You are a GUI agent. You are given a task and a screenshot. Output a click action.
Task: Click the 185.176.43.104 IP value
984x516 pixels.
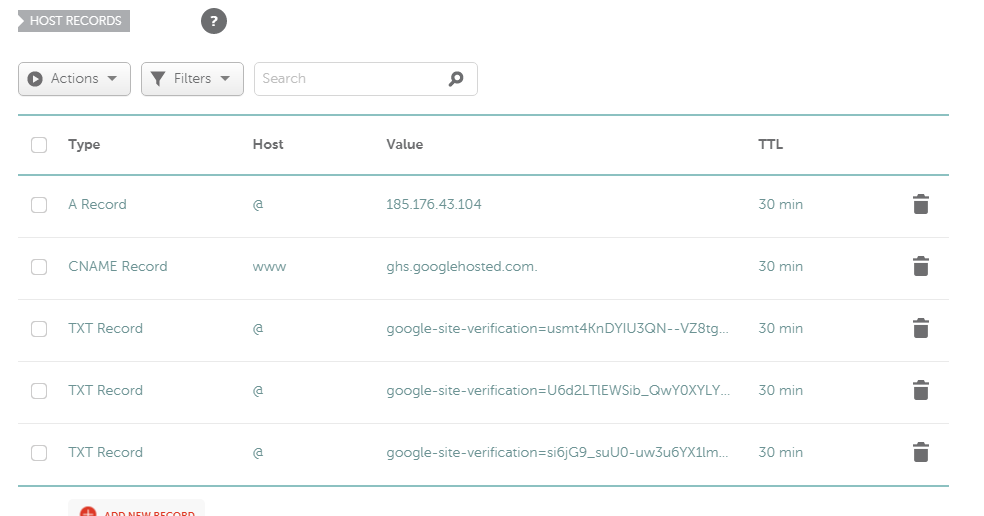pos(433,204)
